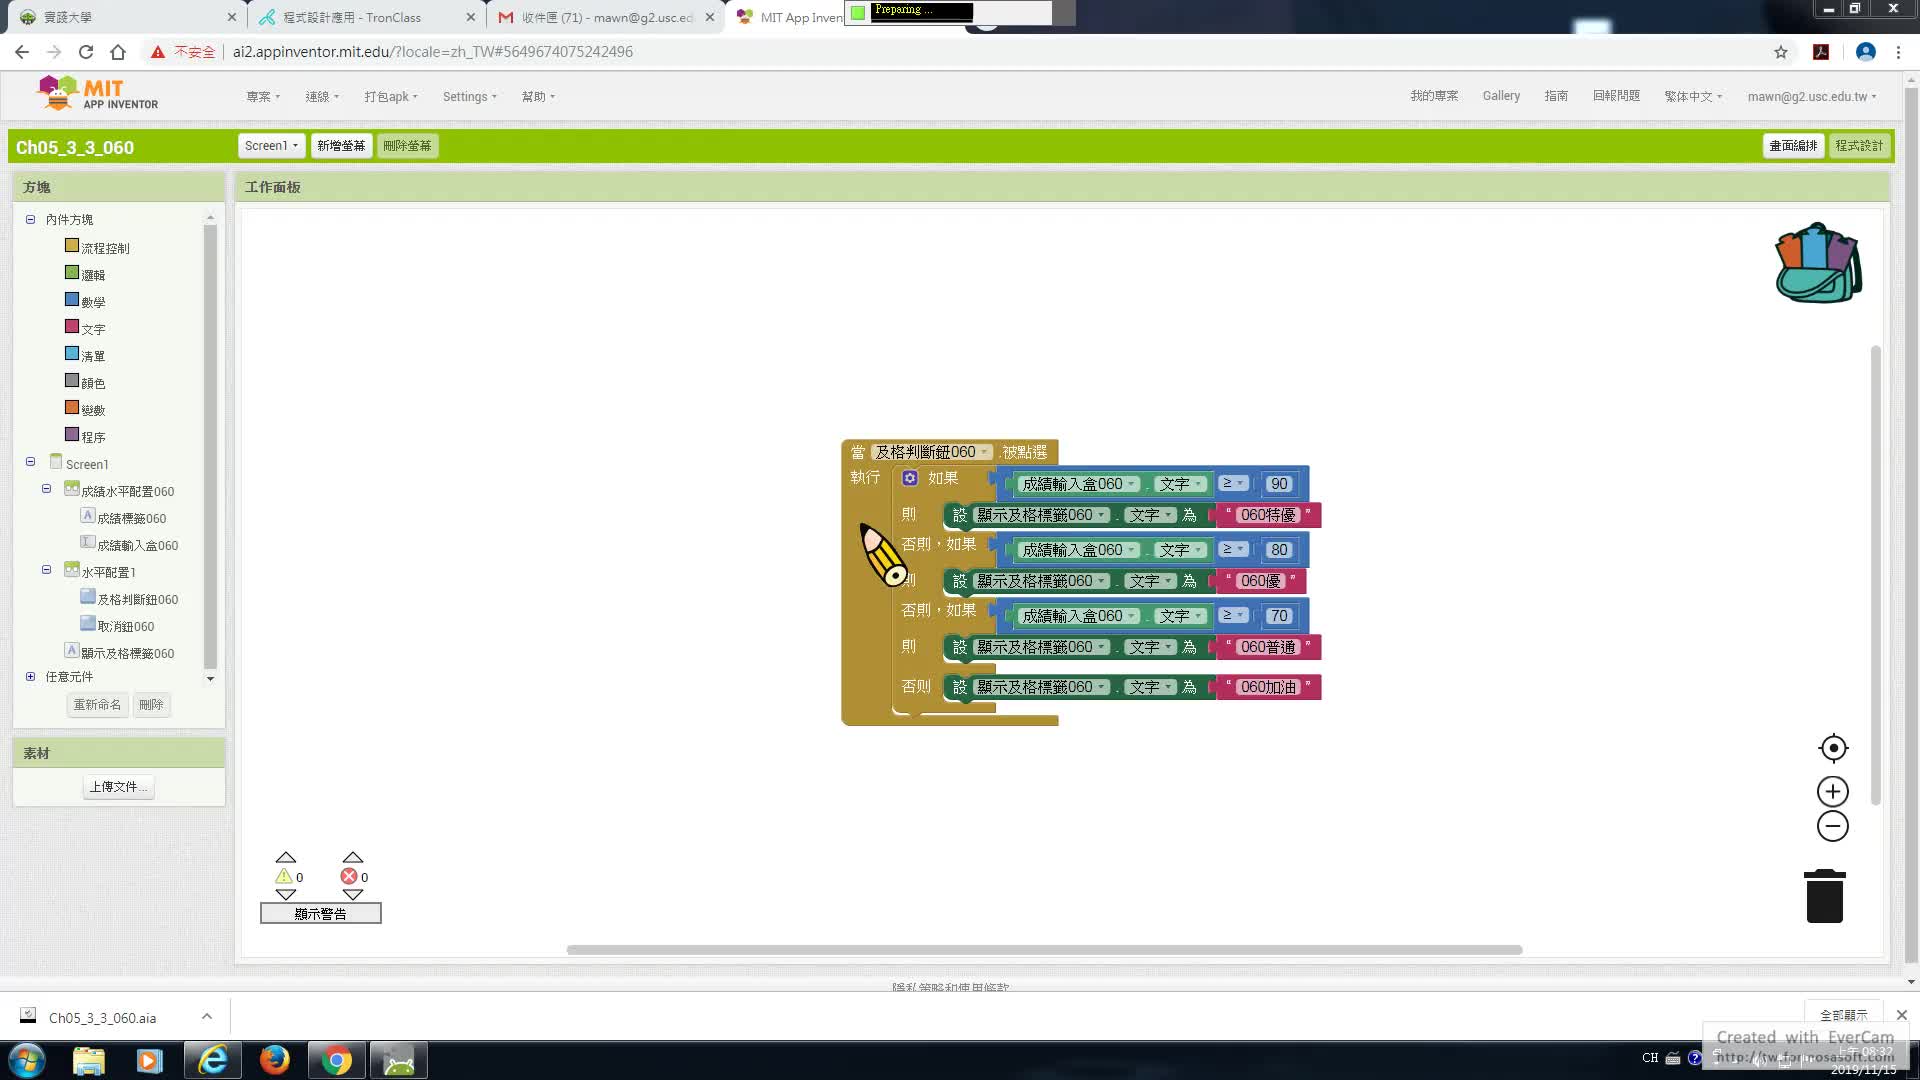
Task: Open Chrome's three-dot menu
Action: [1898, 52]
